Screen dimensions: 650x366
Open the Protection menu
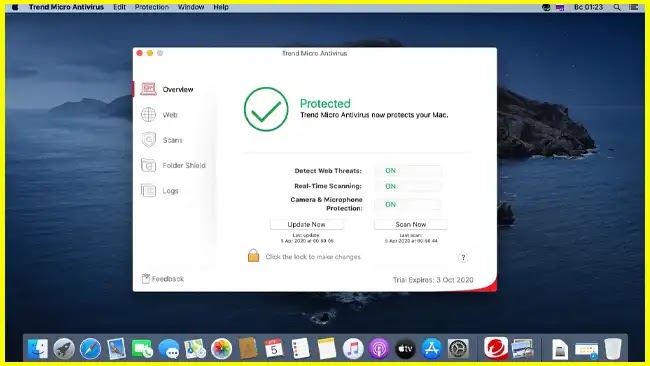point(152,7)
